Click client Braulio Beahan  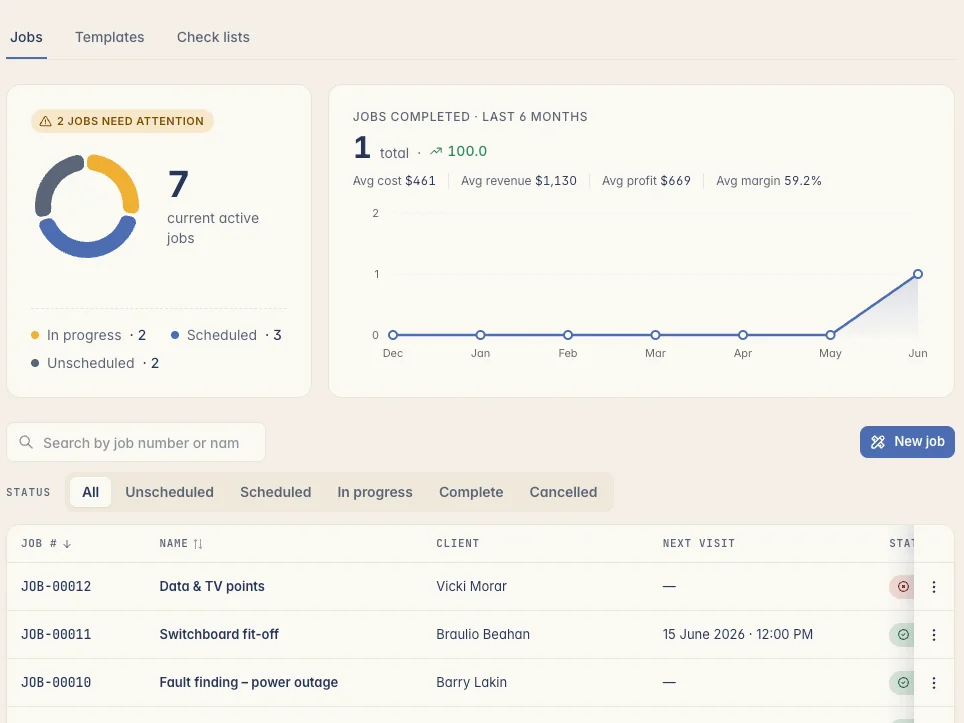(x=483, y=634)
